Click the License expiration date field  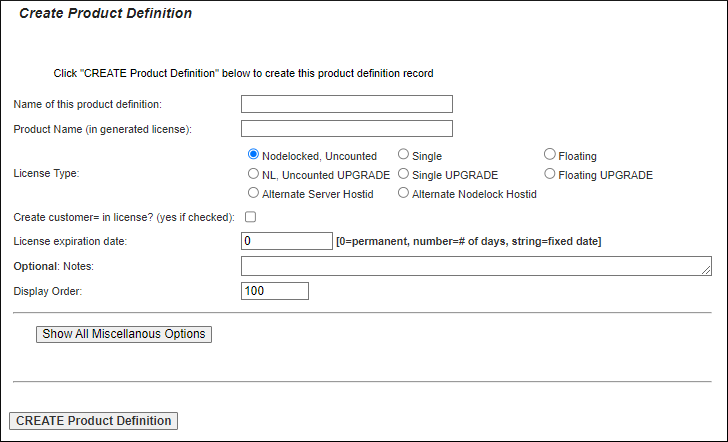[x=287, y=241]
